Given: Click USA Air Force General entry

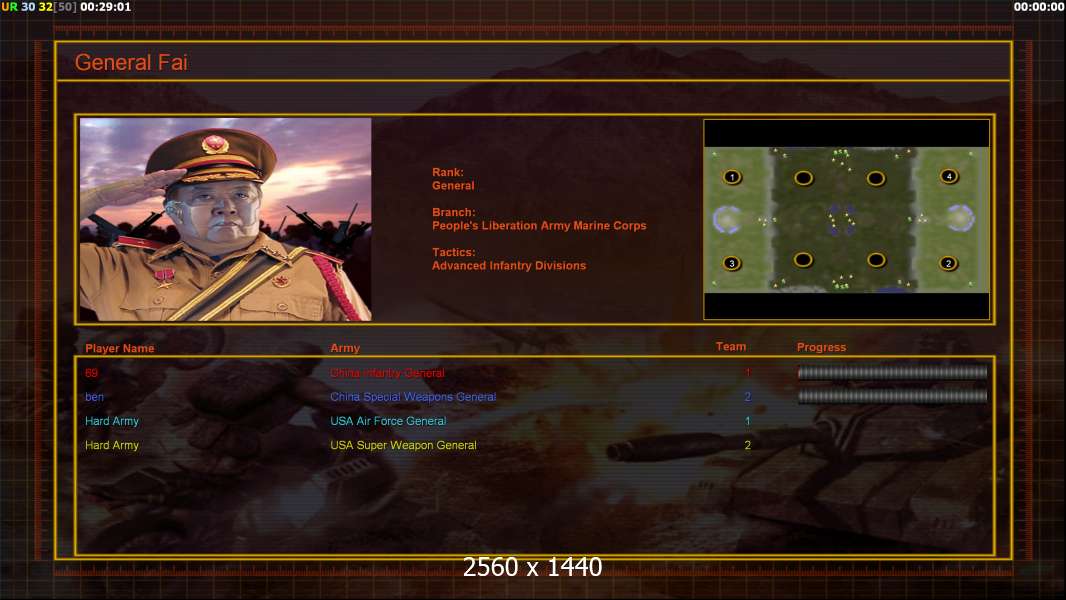Looking at the screenshot, I should 388,421.
